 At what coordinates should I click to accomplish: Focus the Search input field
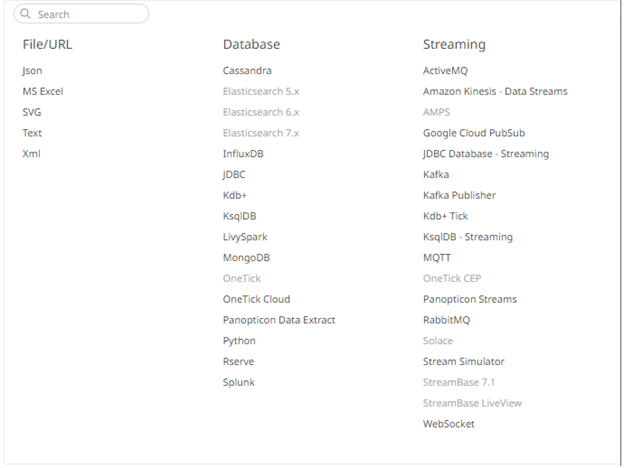tap(81, 14)
